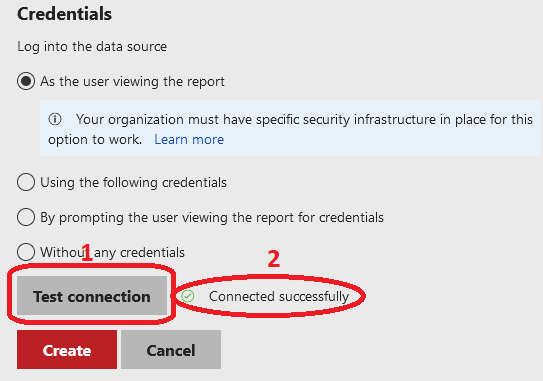Click the 'Connected successfully' status message
This screenshot has height=381, width=543.
pos(279,296)
